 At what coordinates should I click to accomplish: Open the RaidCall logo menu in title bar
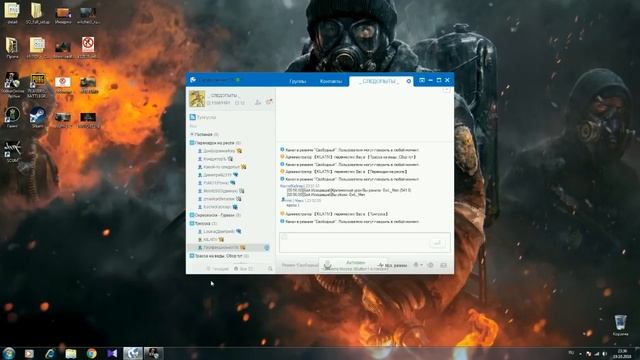point(193,80)
